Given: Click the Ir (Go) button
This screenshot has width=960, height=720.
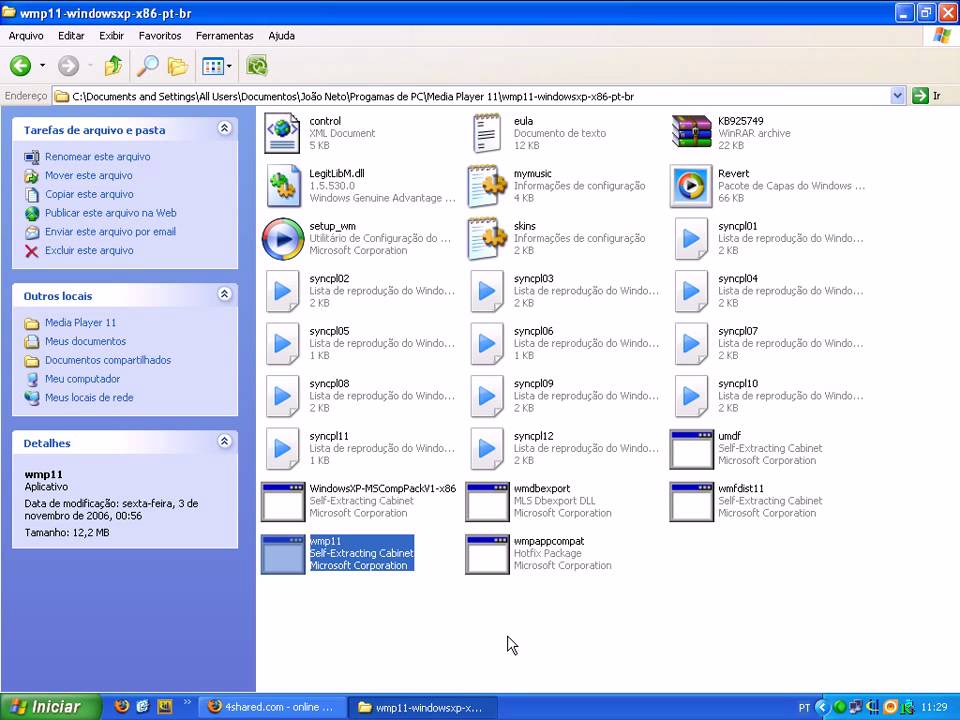Looking at the screenshot, I should coord(927,96).
